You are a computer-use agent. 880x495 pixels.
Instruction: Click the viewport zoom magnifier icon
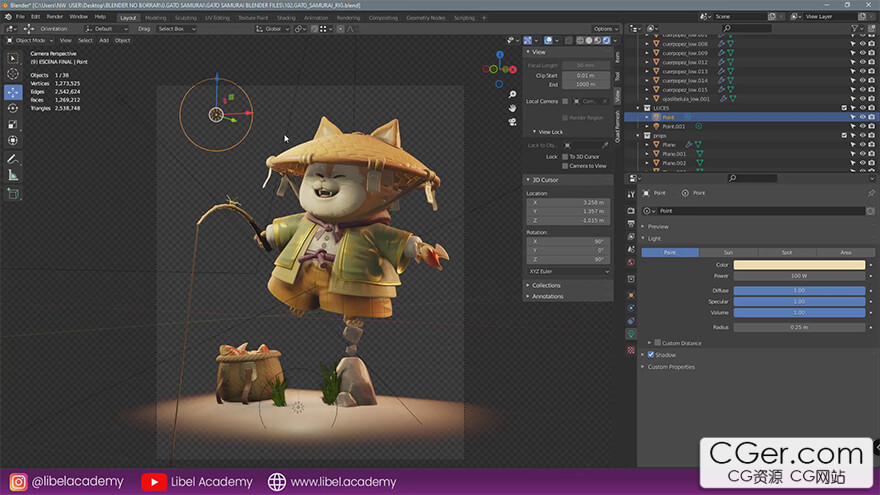pos(512,94)
